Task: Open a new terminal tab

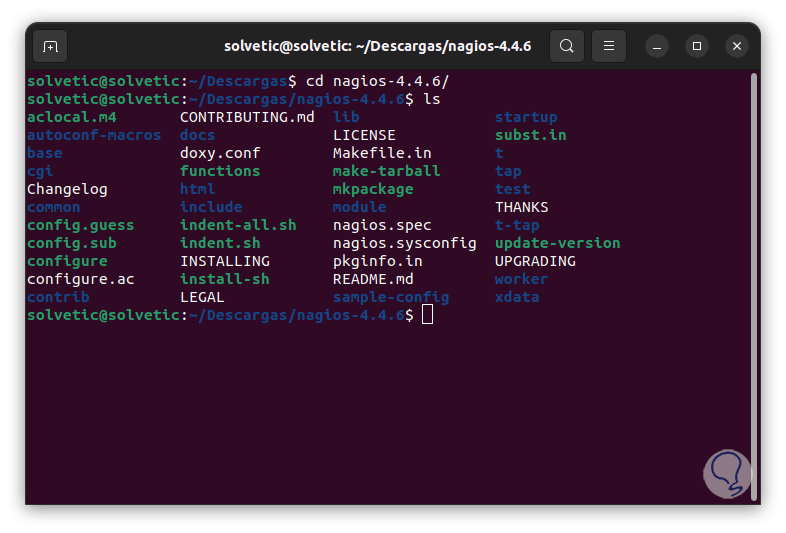Action: (50, 47)
